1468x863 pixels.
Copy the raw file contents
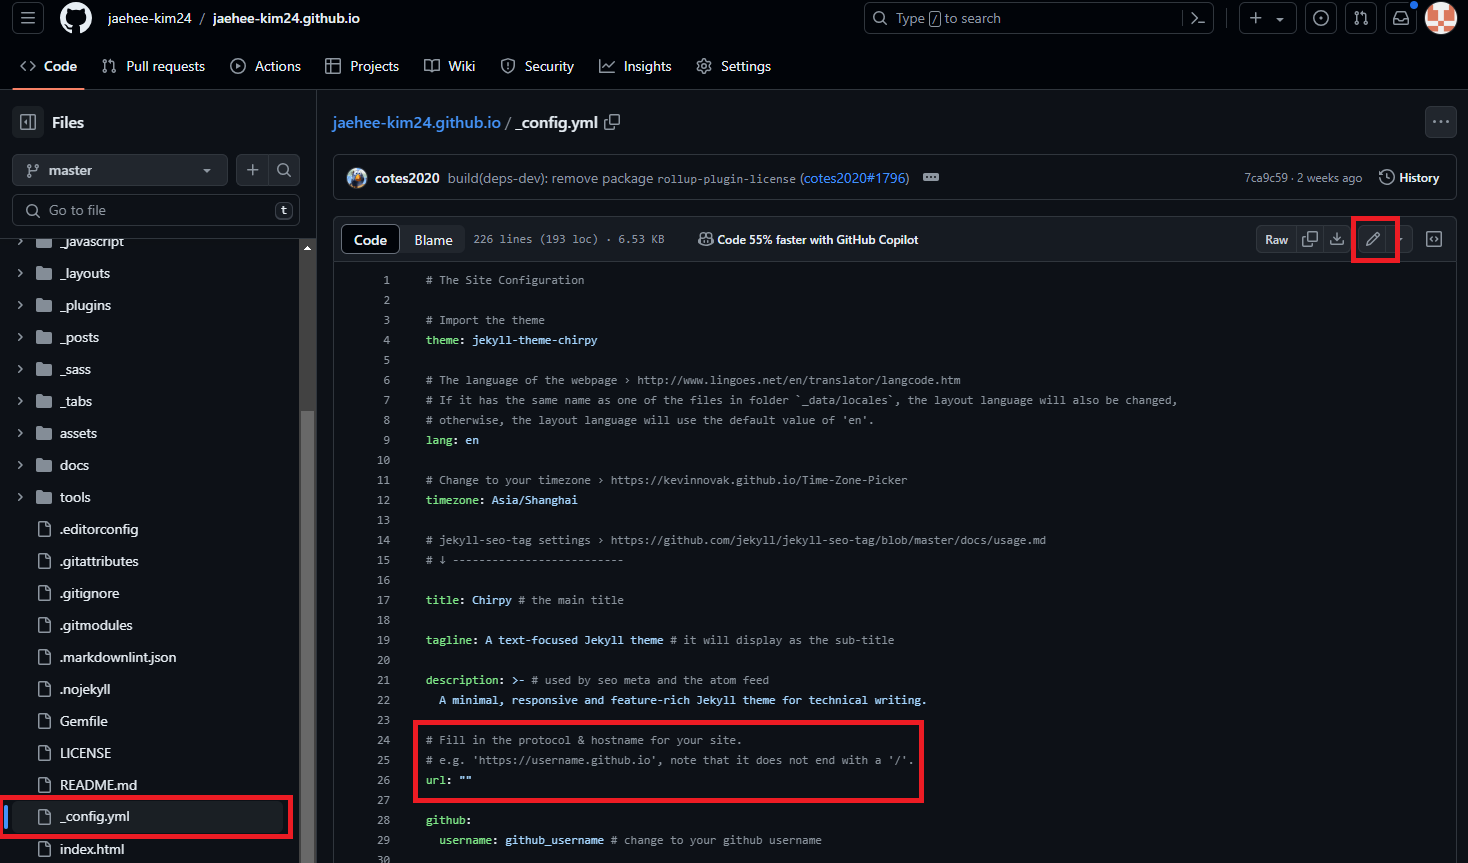coord(1309,239)
